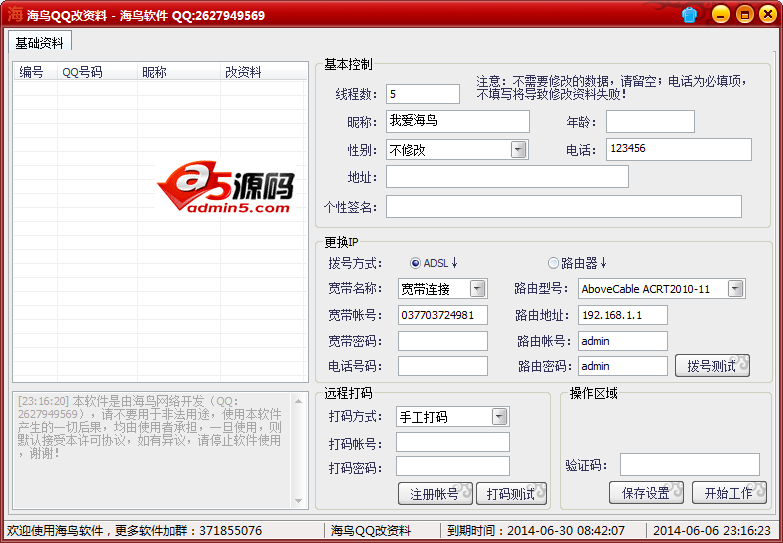This screenshot has width=783, height=543.
Task: Click the 电话号码 input field
Action: pos(443,366)
